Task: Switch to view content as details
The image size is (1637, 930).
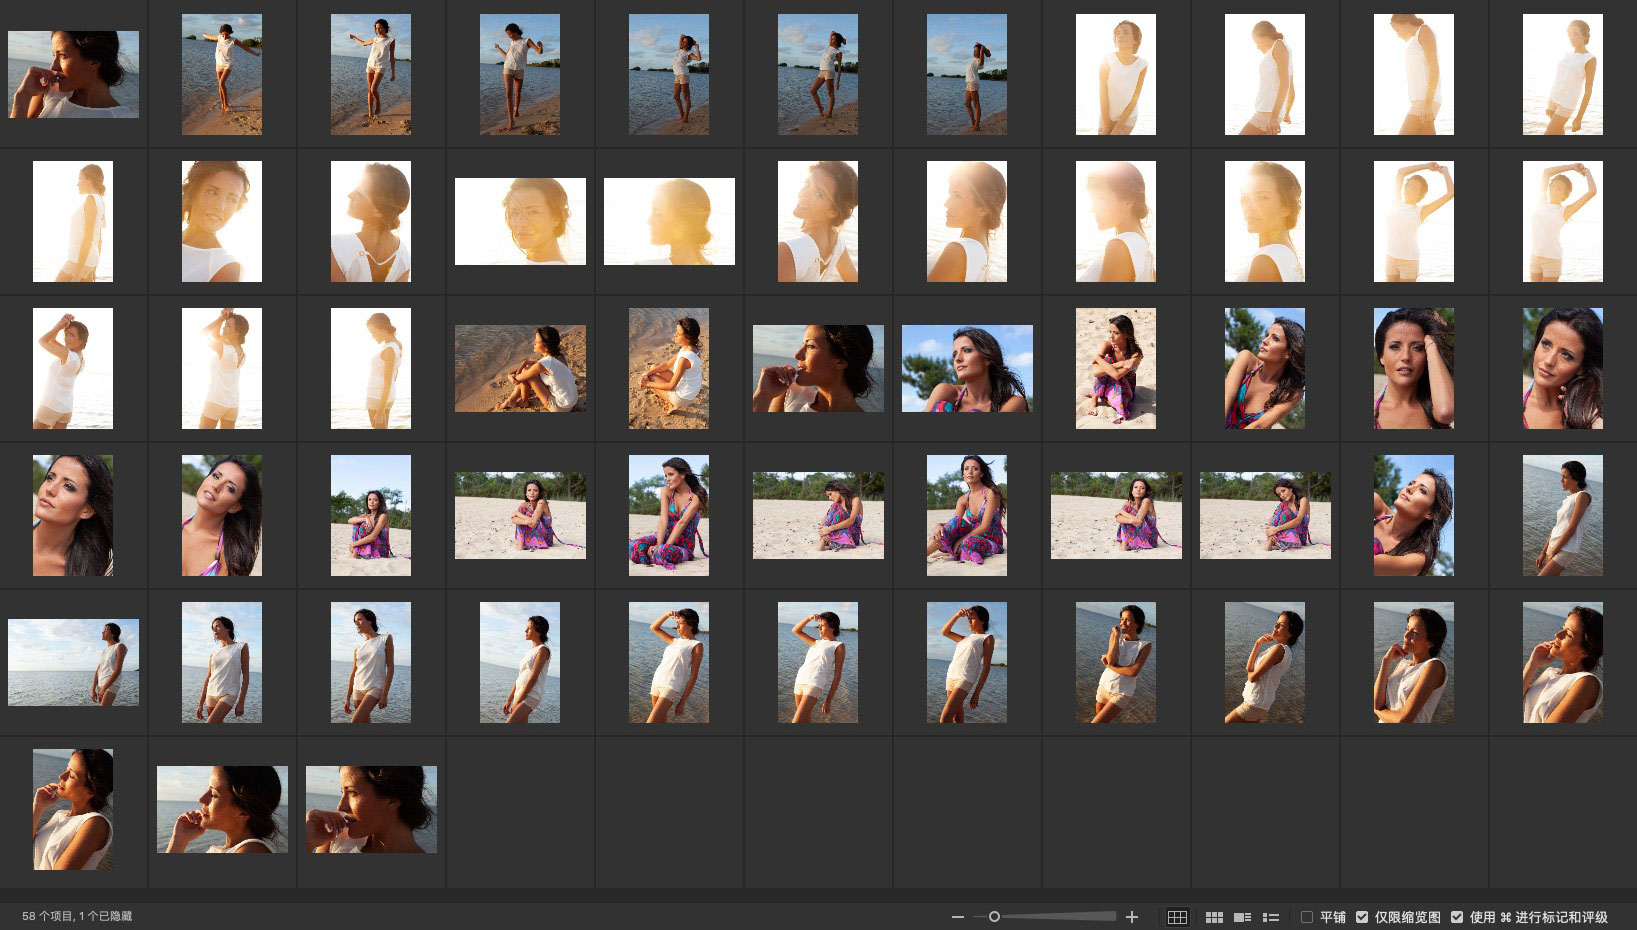Action: pyautogui.click(x=1242, y=917)
